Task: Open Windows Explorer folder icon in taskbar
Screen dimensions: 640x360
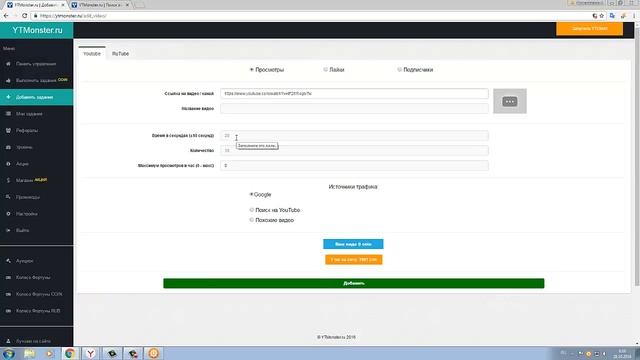Action: (x=29, y=353)
